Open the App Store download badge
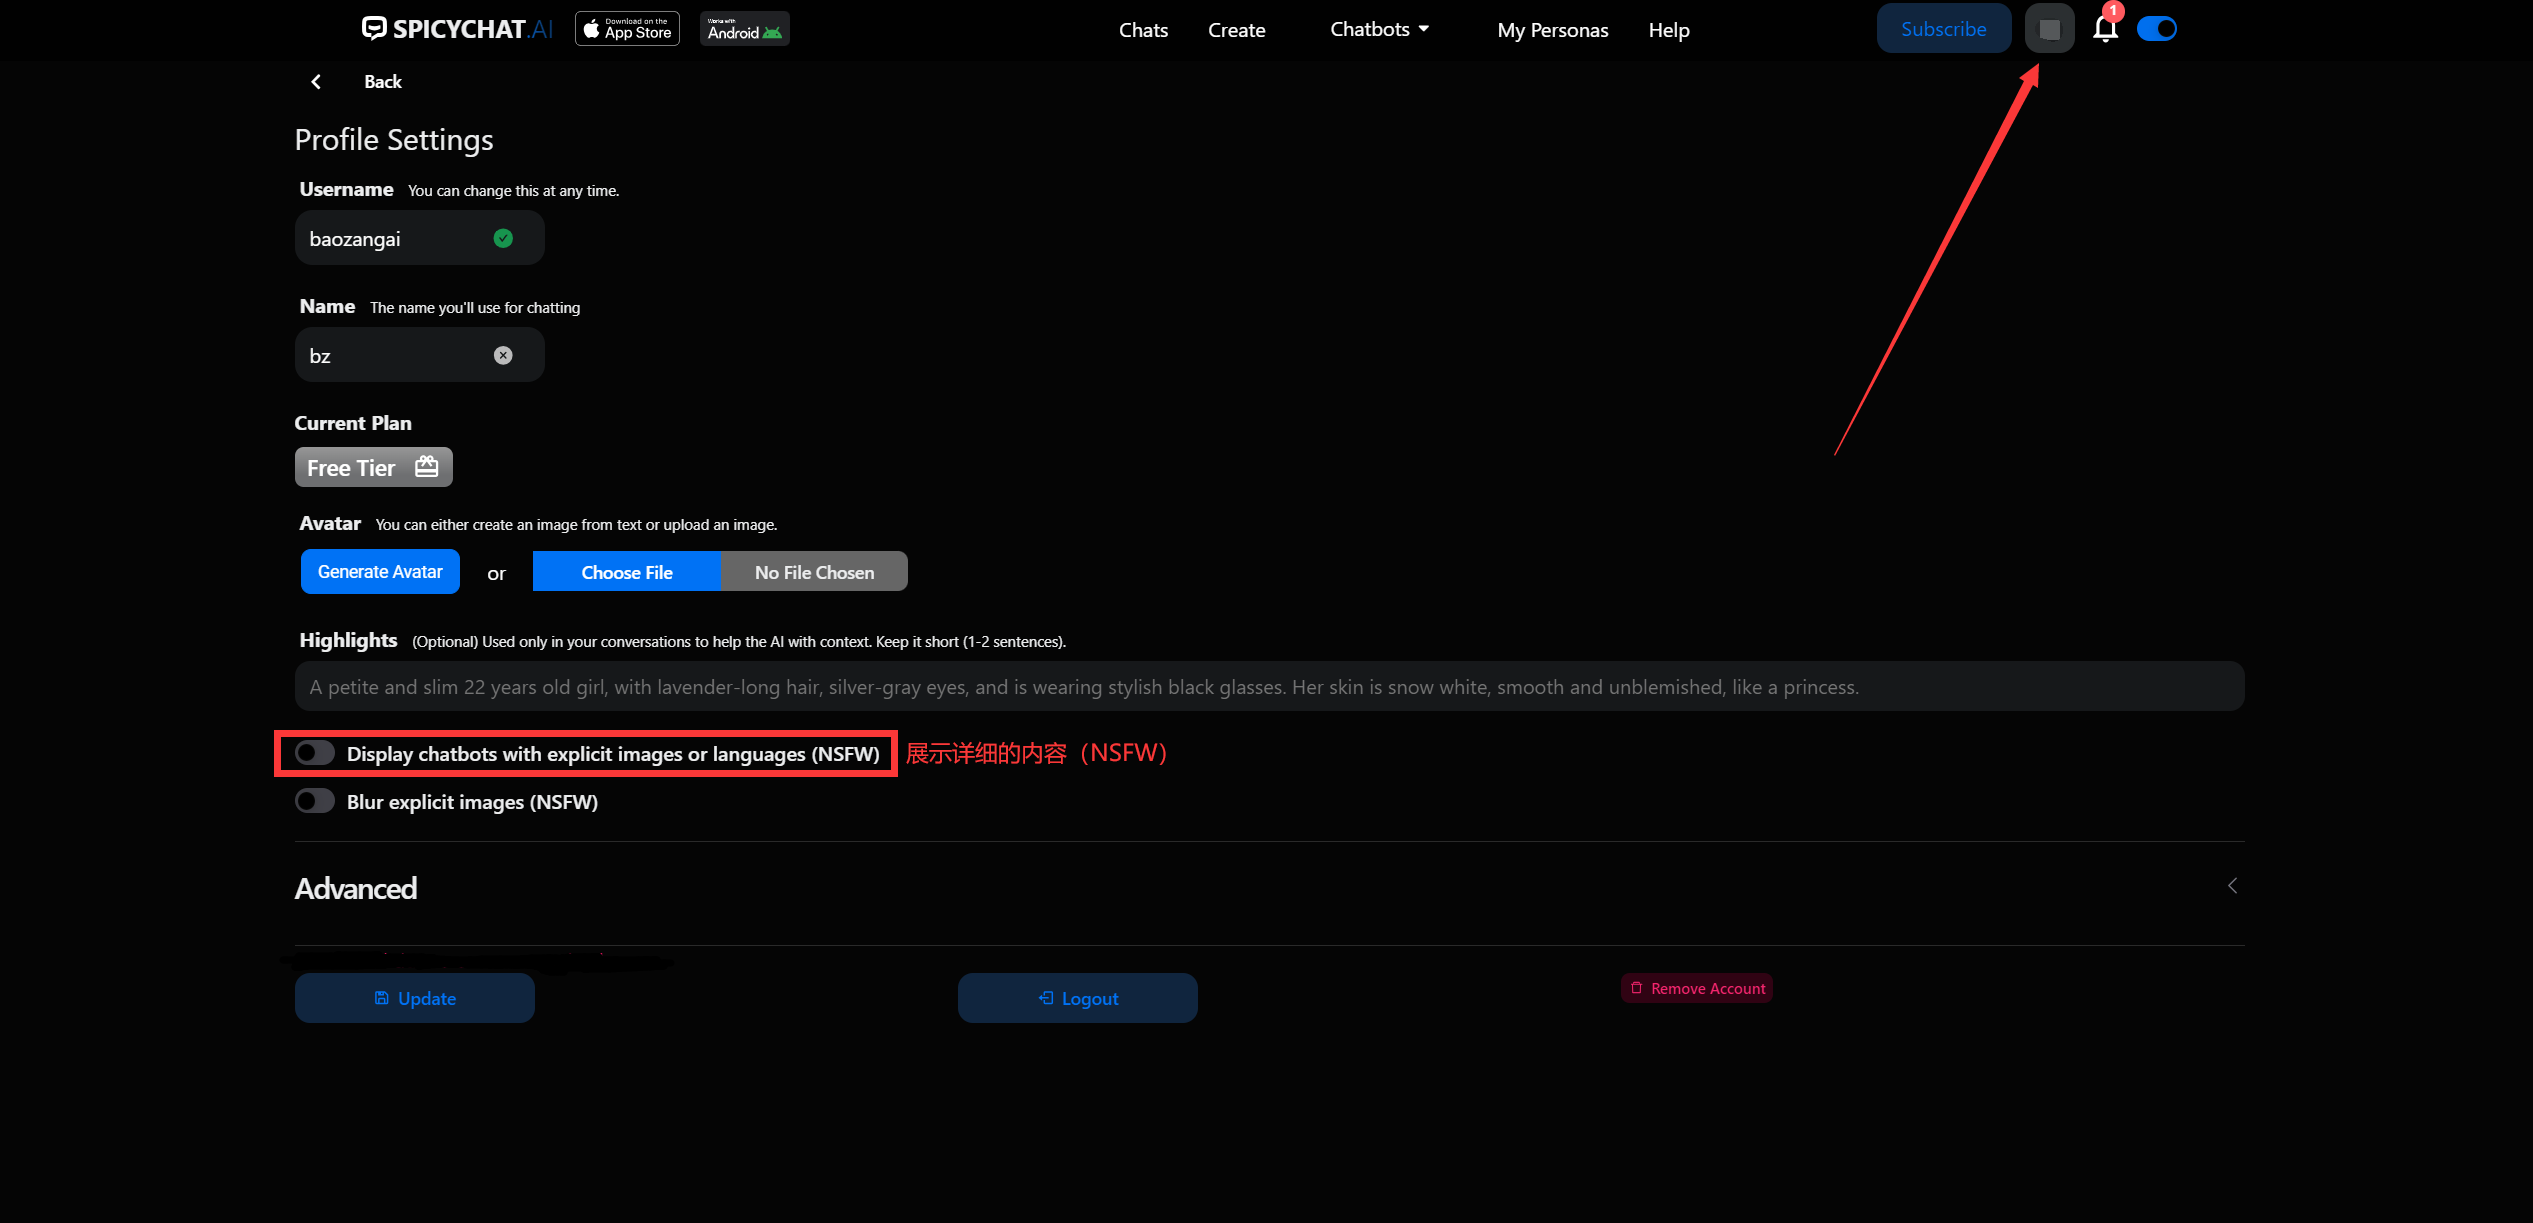 627,29
